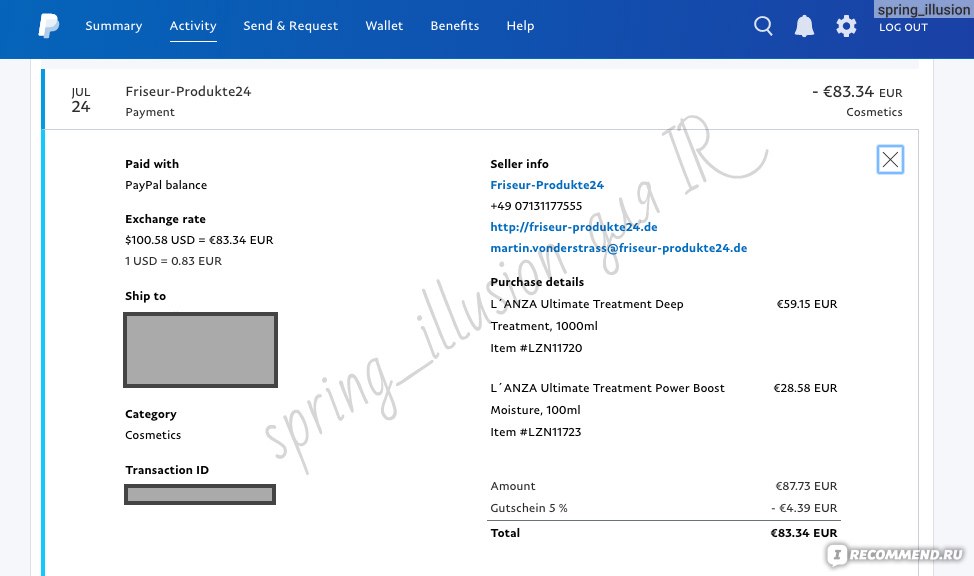
Task: Click the bold Total value €83.34 EUR
Action: 804,533
